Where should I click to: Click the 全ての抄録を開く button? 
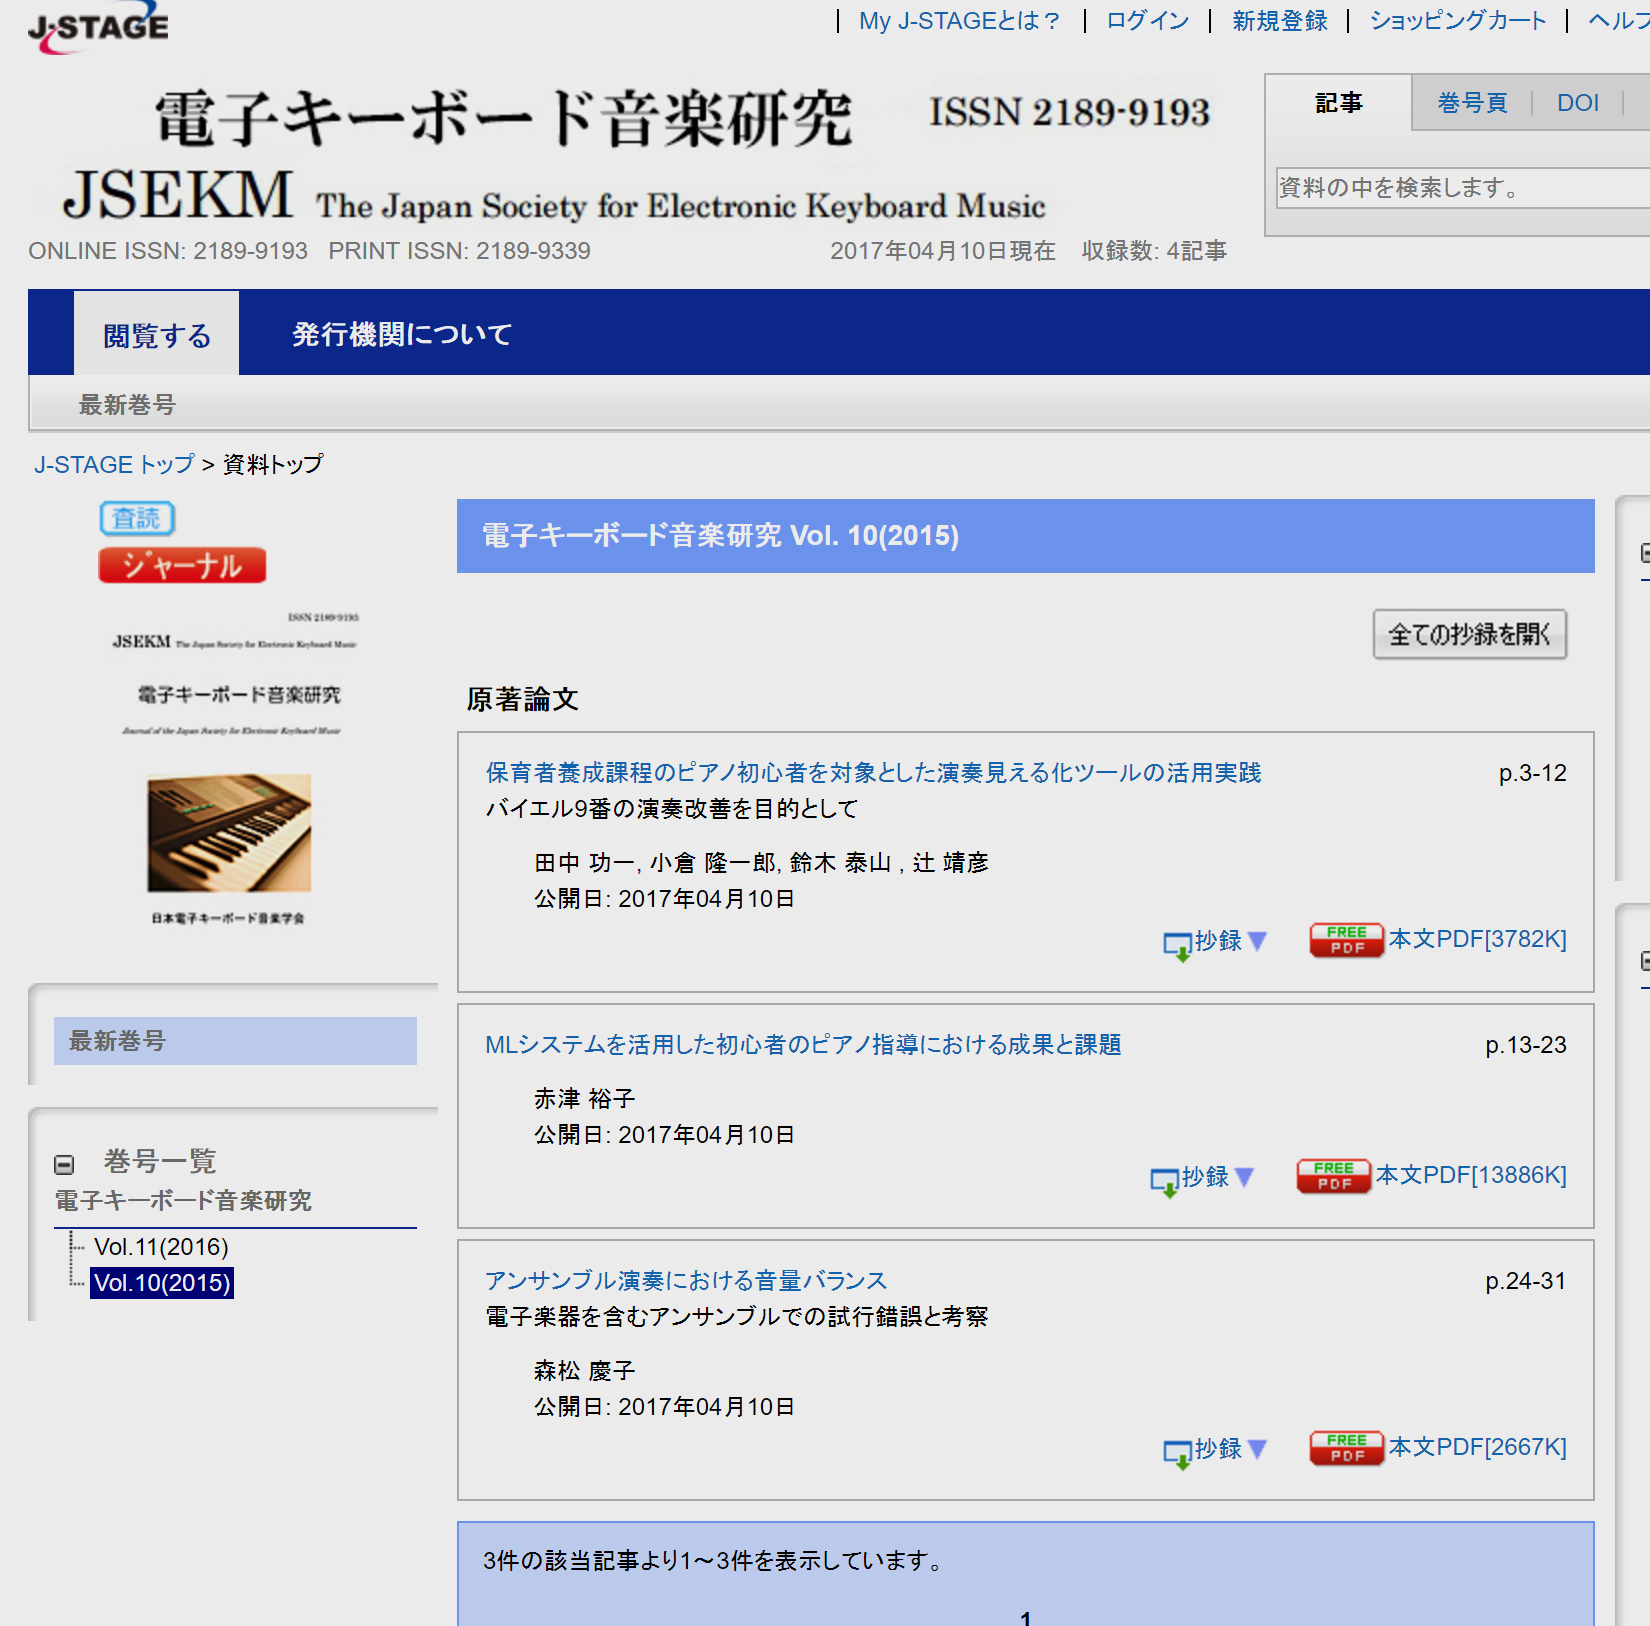point(1469,634)
